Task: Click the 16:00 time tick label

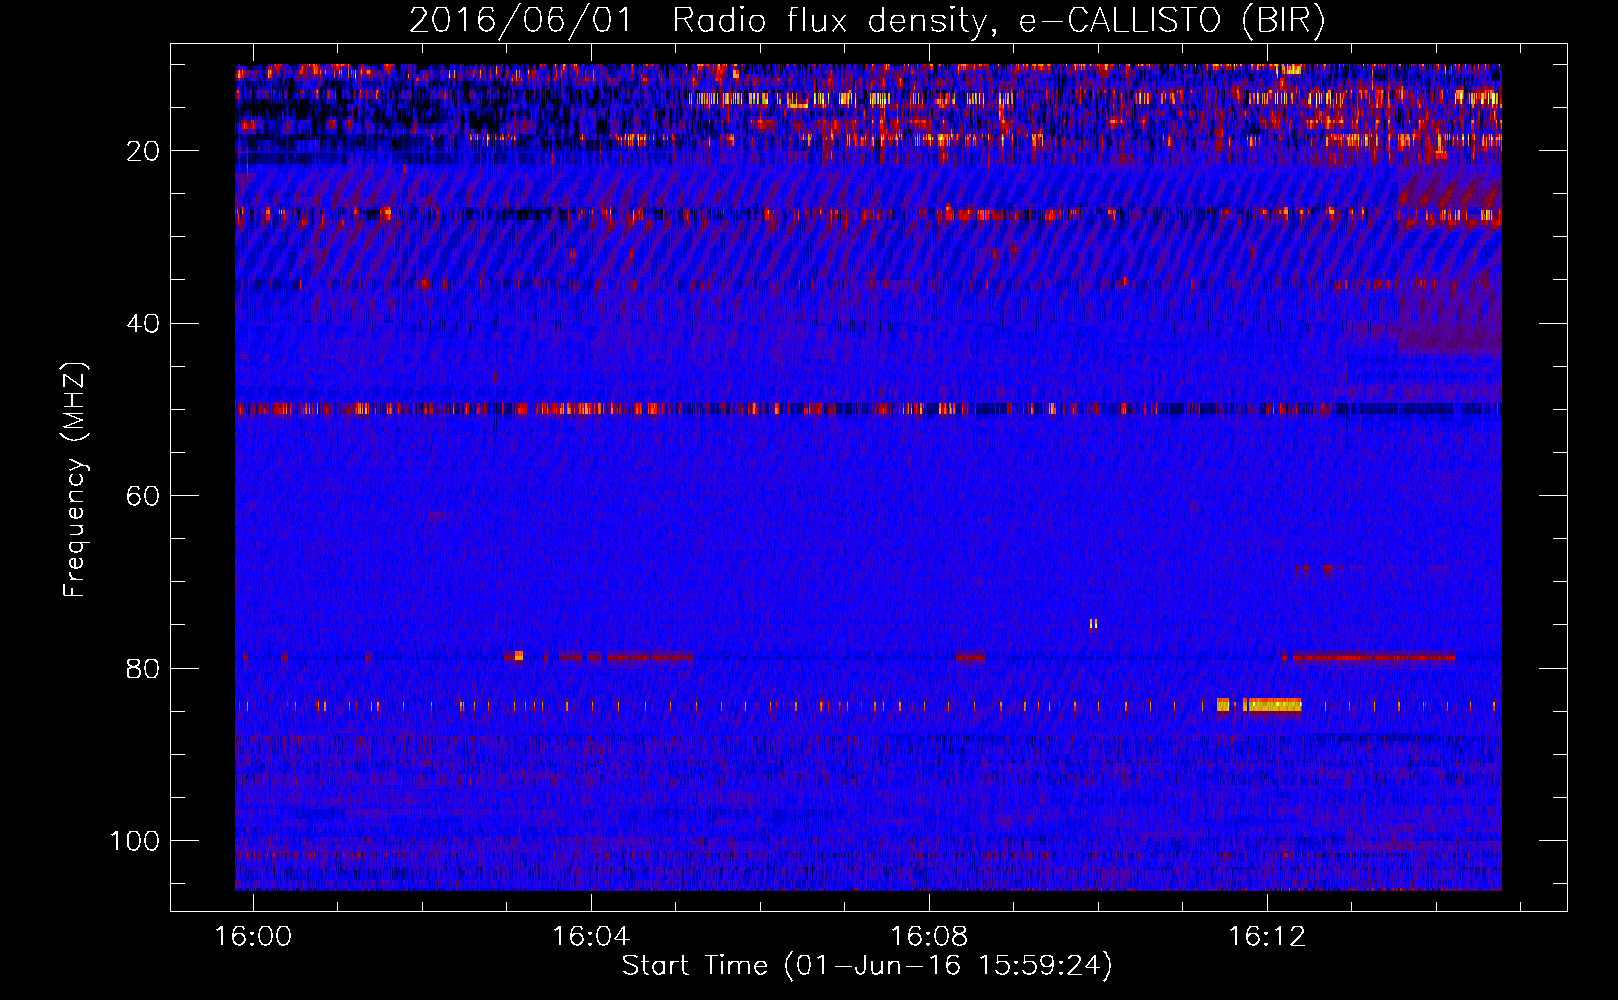Action: (x=254, y=937)
